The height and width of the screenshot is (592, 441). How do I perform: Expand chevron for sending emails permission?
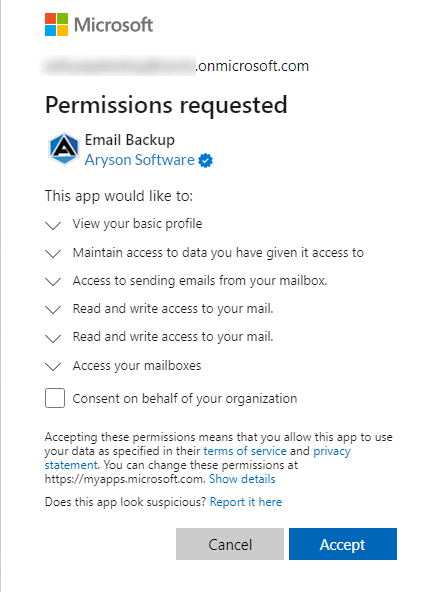[53, 282]
